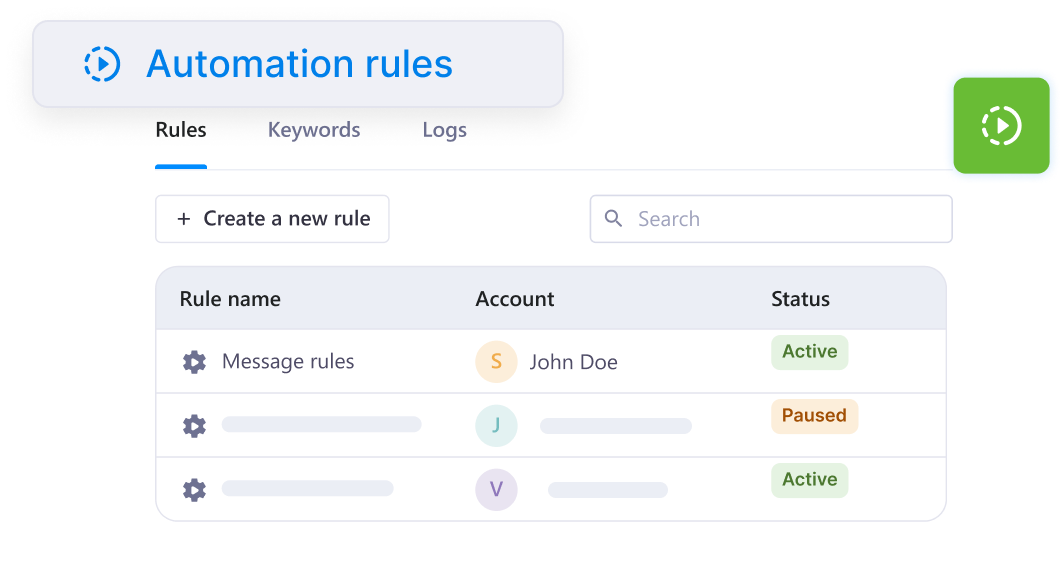Open settings gear for Message rules
This screenshot has height=575, width=1062.
tap(194, 362)
